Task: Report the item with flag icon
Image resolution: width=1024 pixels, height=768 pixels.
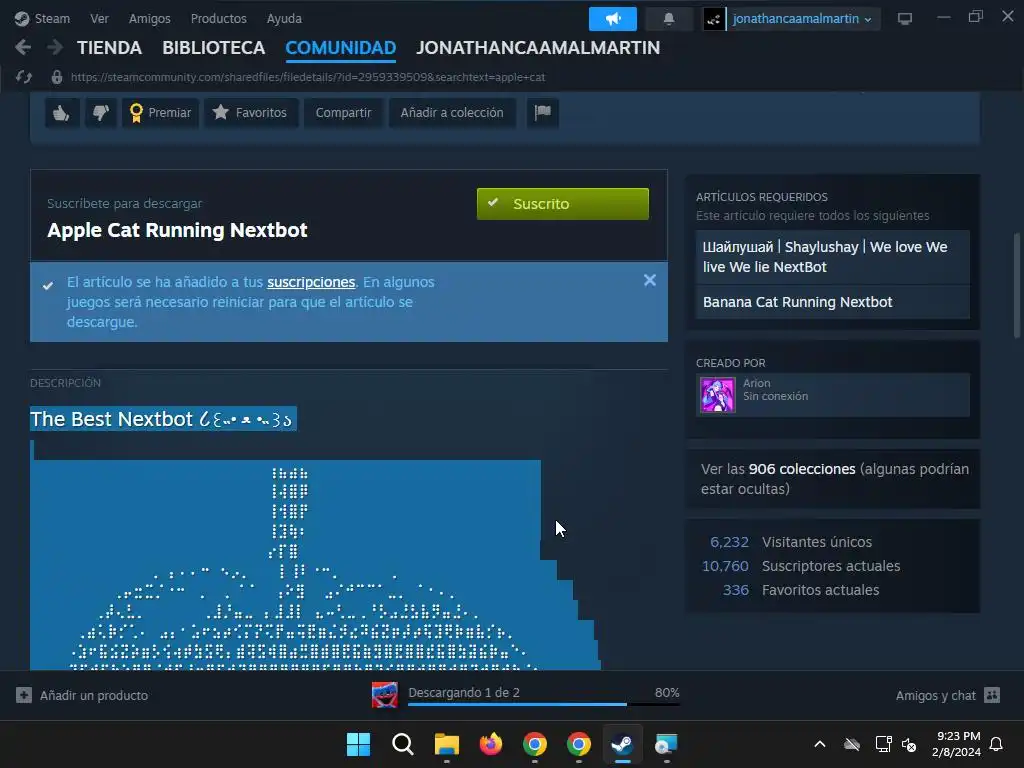Action: [x=543, y=113]
